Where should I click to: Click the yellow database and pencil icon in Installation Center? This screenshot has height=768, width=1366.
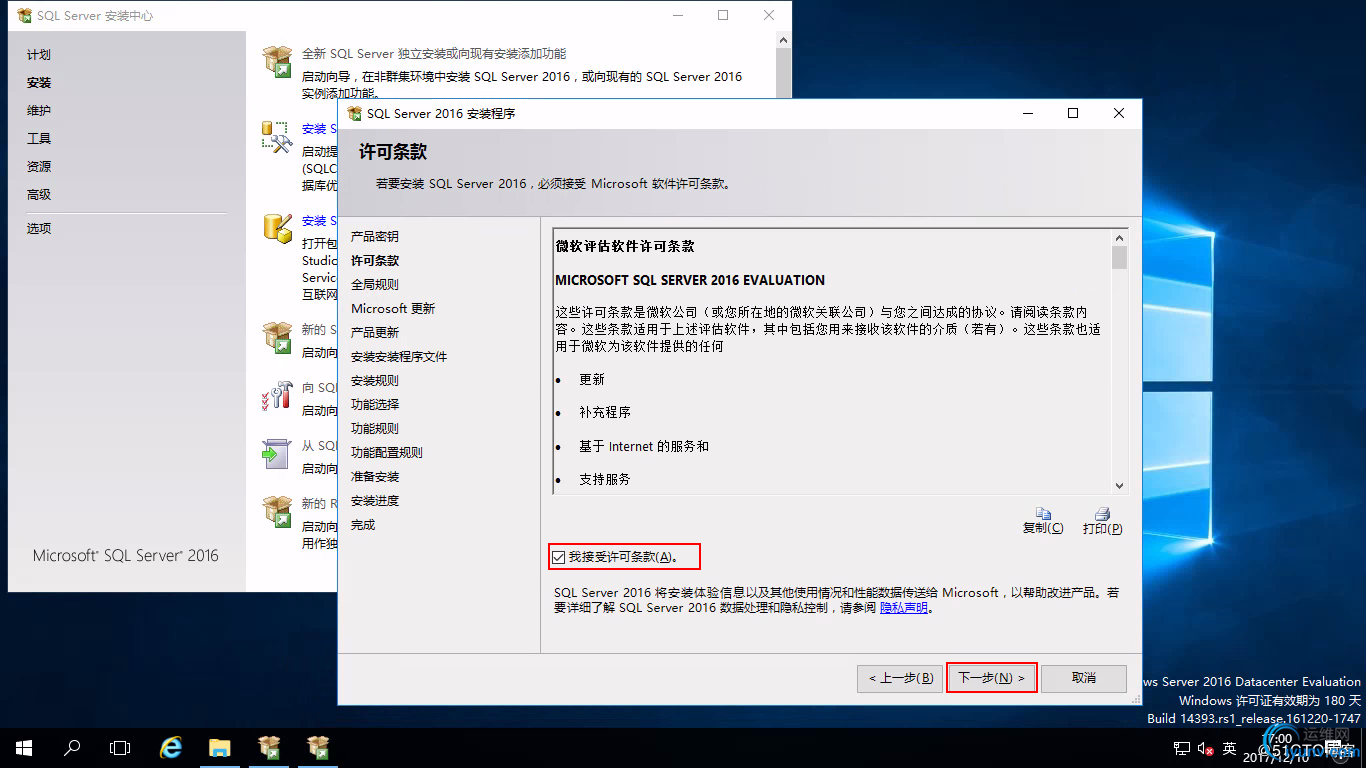pos(276,229)
